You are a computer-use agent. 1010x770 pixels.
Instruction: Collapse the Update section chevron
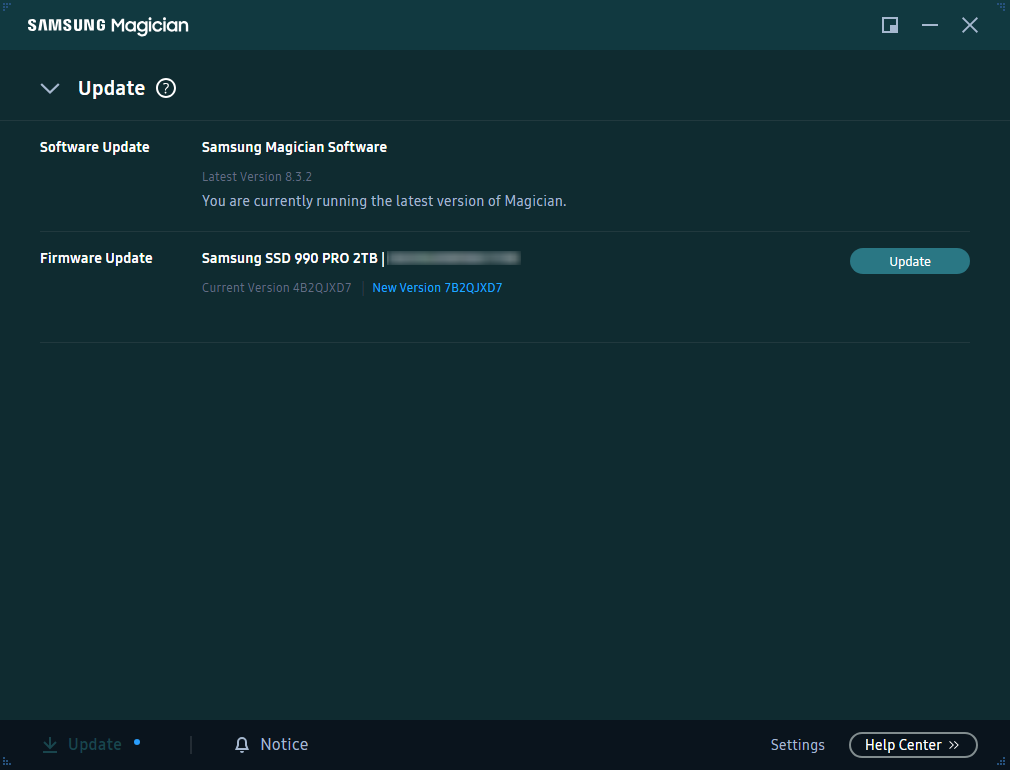coord(50,88)
